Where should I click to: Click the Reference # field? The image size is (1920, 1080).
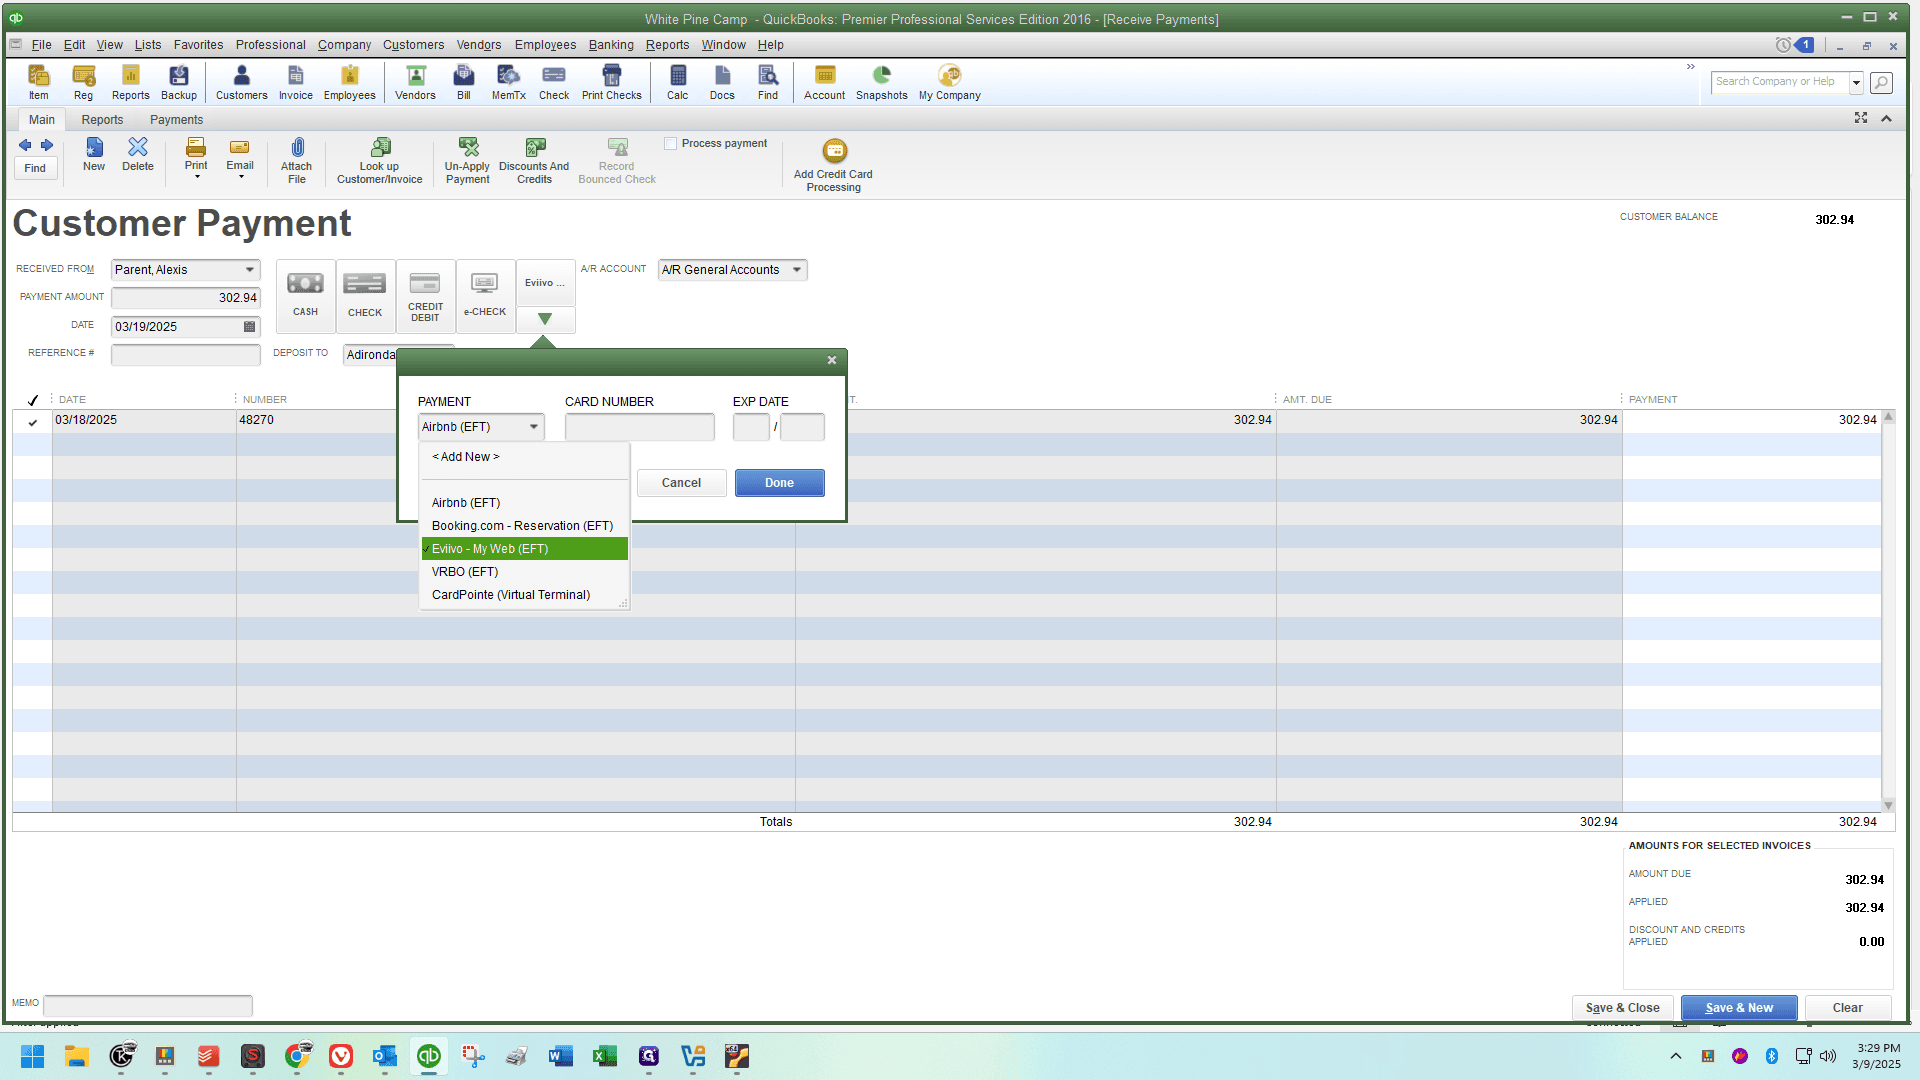(186, 355)
